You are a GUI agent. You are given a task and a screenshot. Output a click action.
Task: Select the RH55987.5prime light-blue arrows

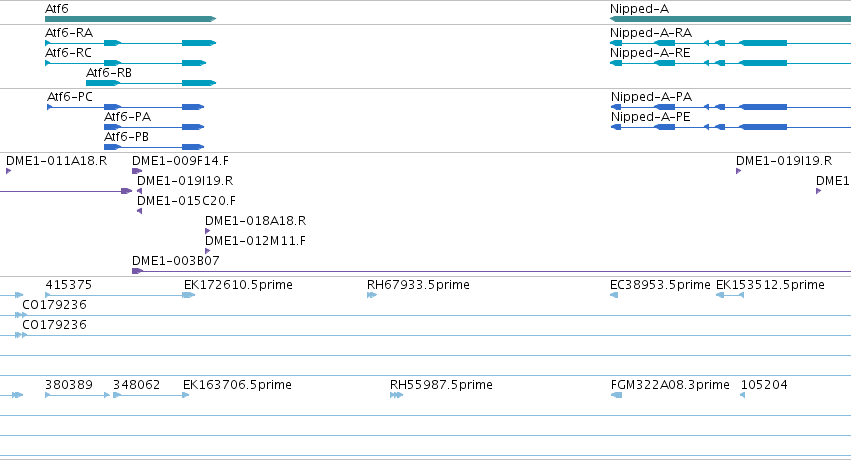(396, 395)
